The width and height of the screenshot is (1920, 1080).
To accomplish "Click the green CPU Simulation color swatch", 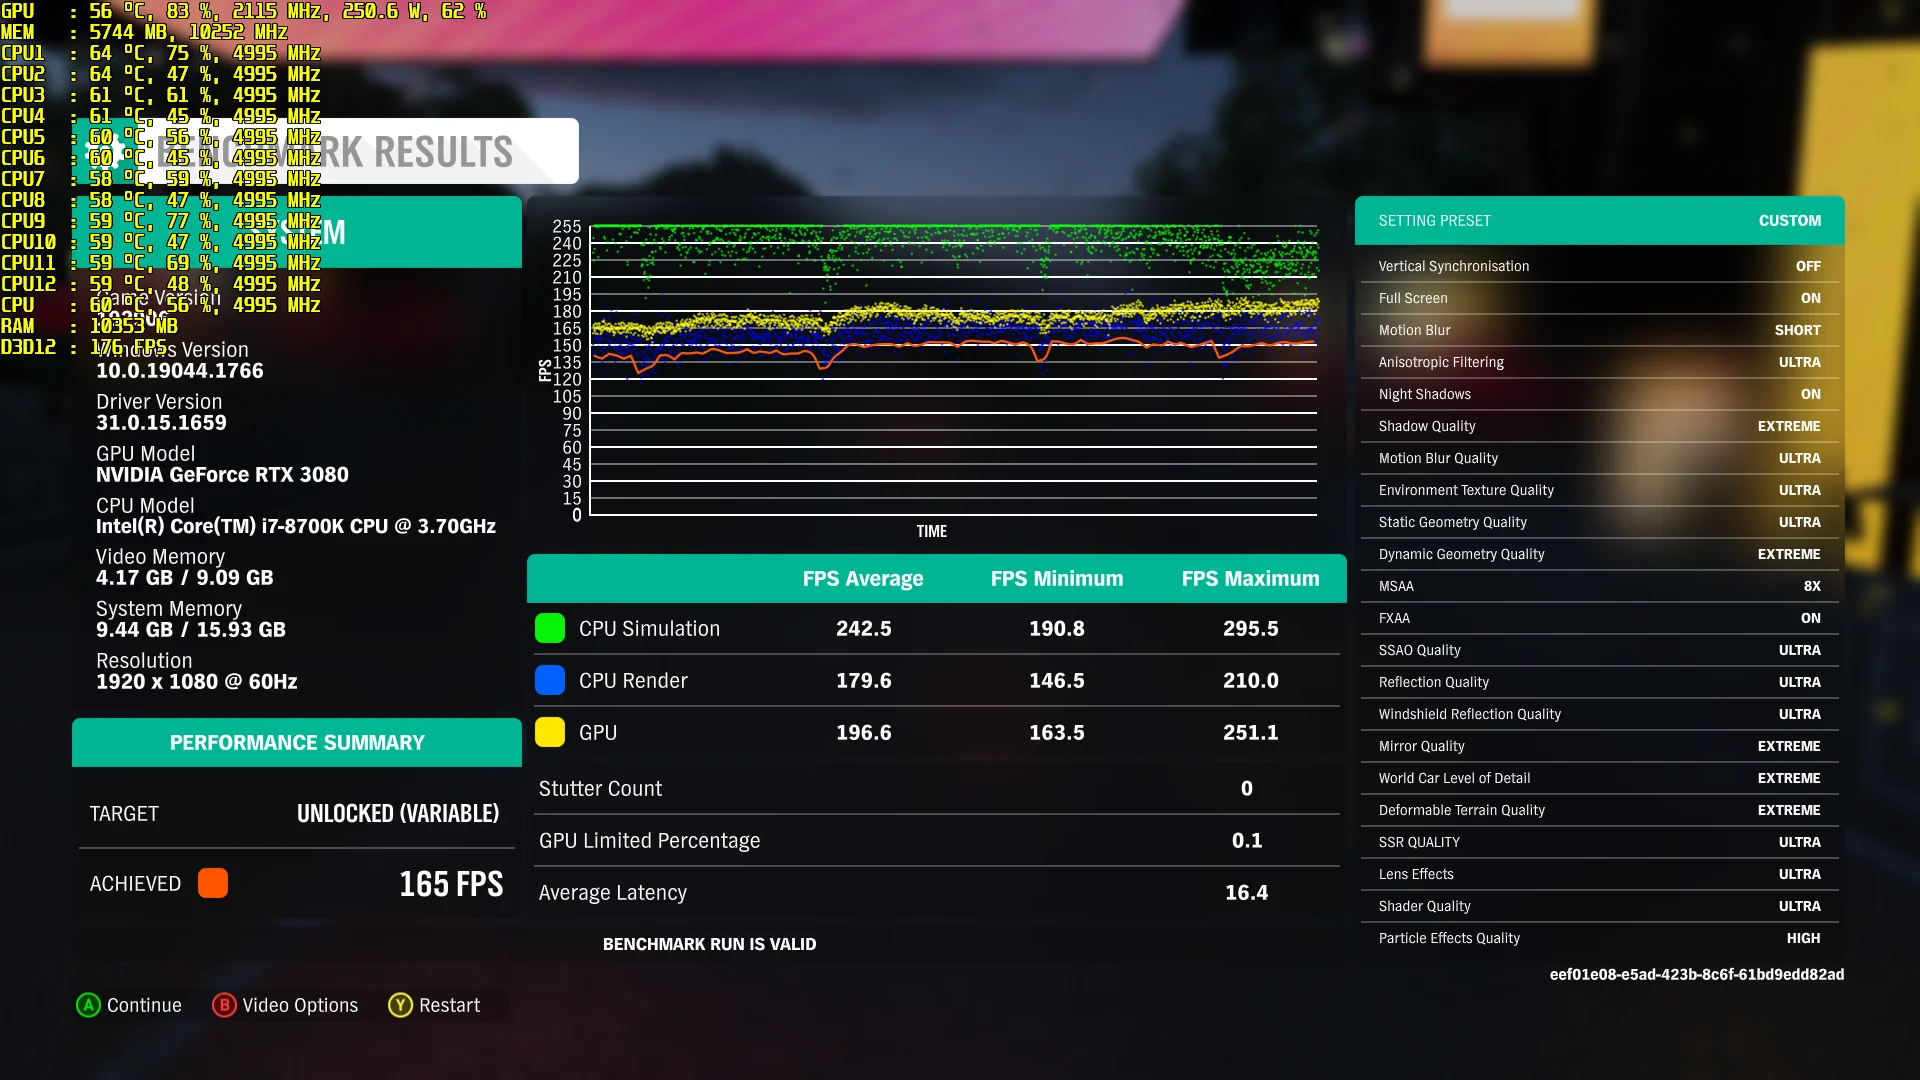I will coord(550,628).
